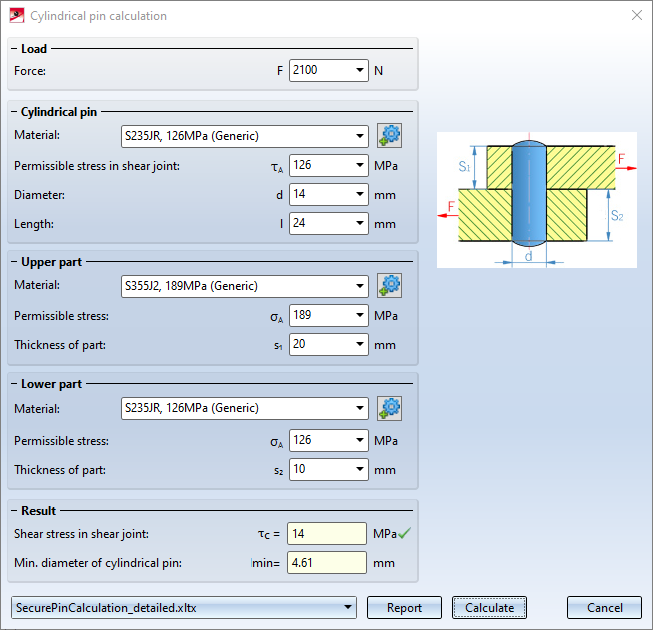Close the Cylindrical pin calculation dialog
The height and width of the screenshot is (630, 653).
tap(637, 15)
